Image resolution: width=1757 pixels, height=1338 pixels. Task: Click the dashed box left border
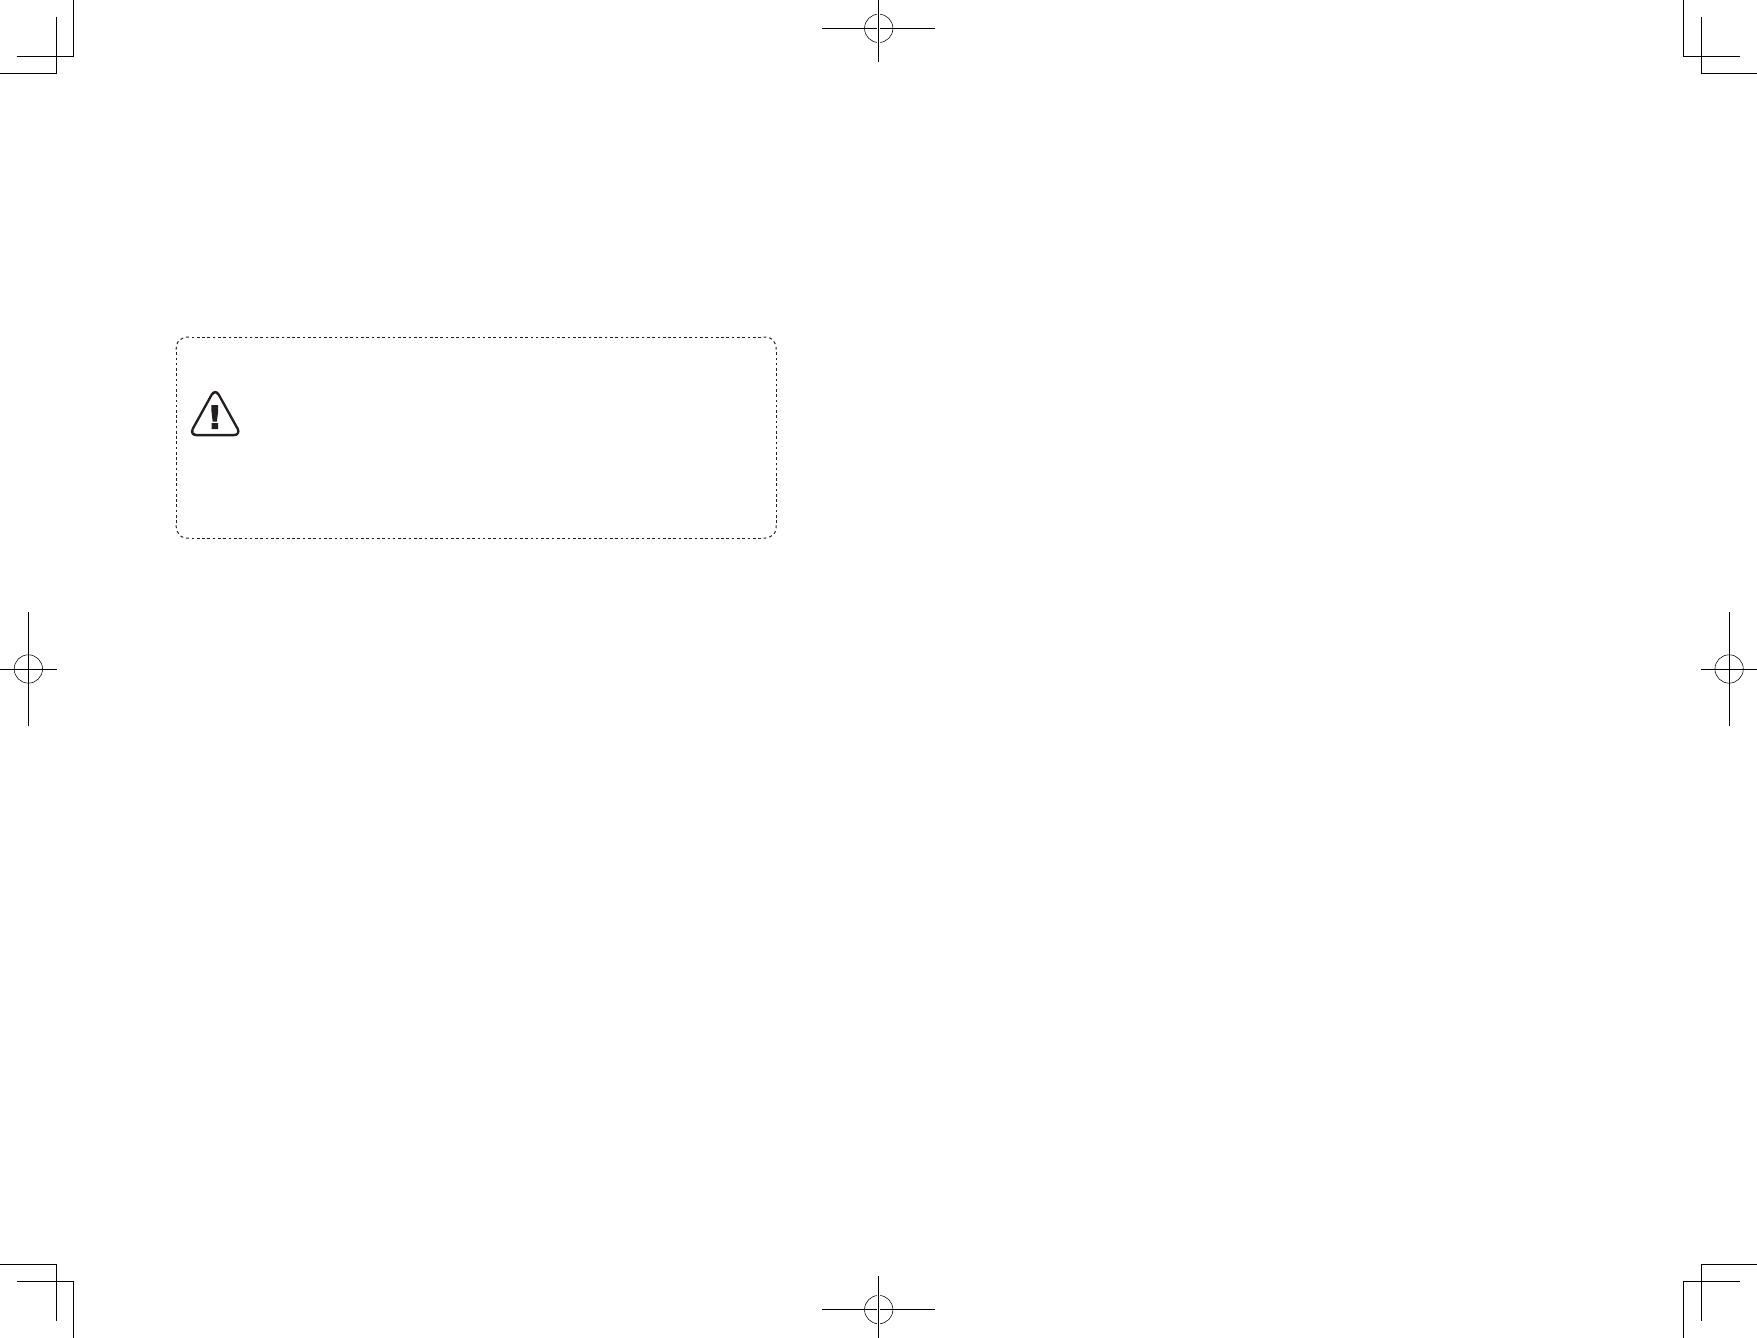click(x=177, y=438)
